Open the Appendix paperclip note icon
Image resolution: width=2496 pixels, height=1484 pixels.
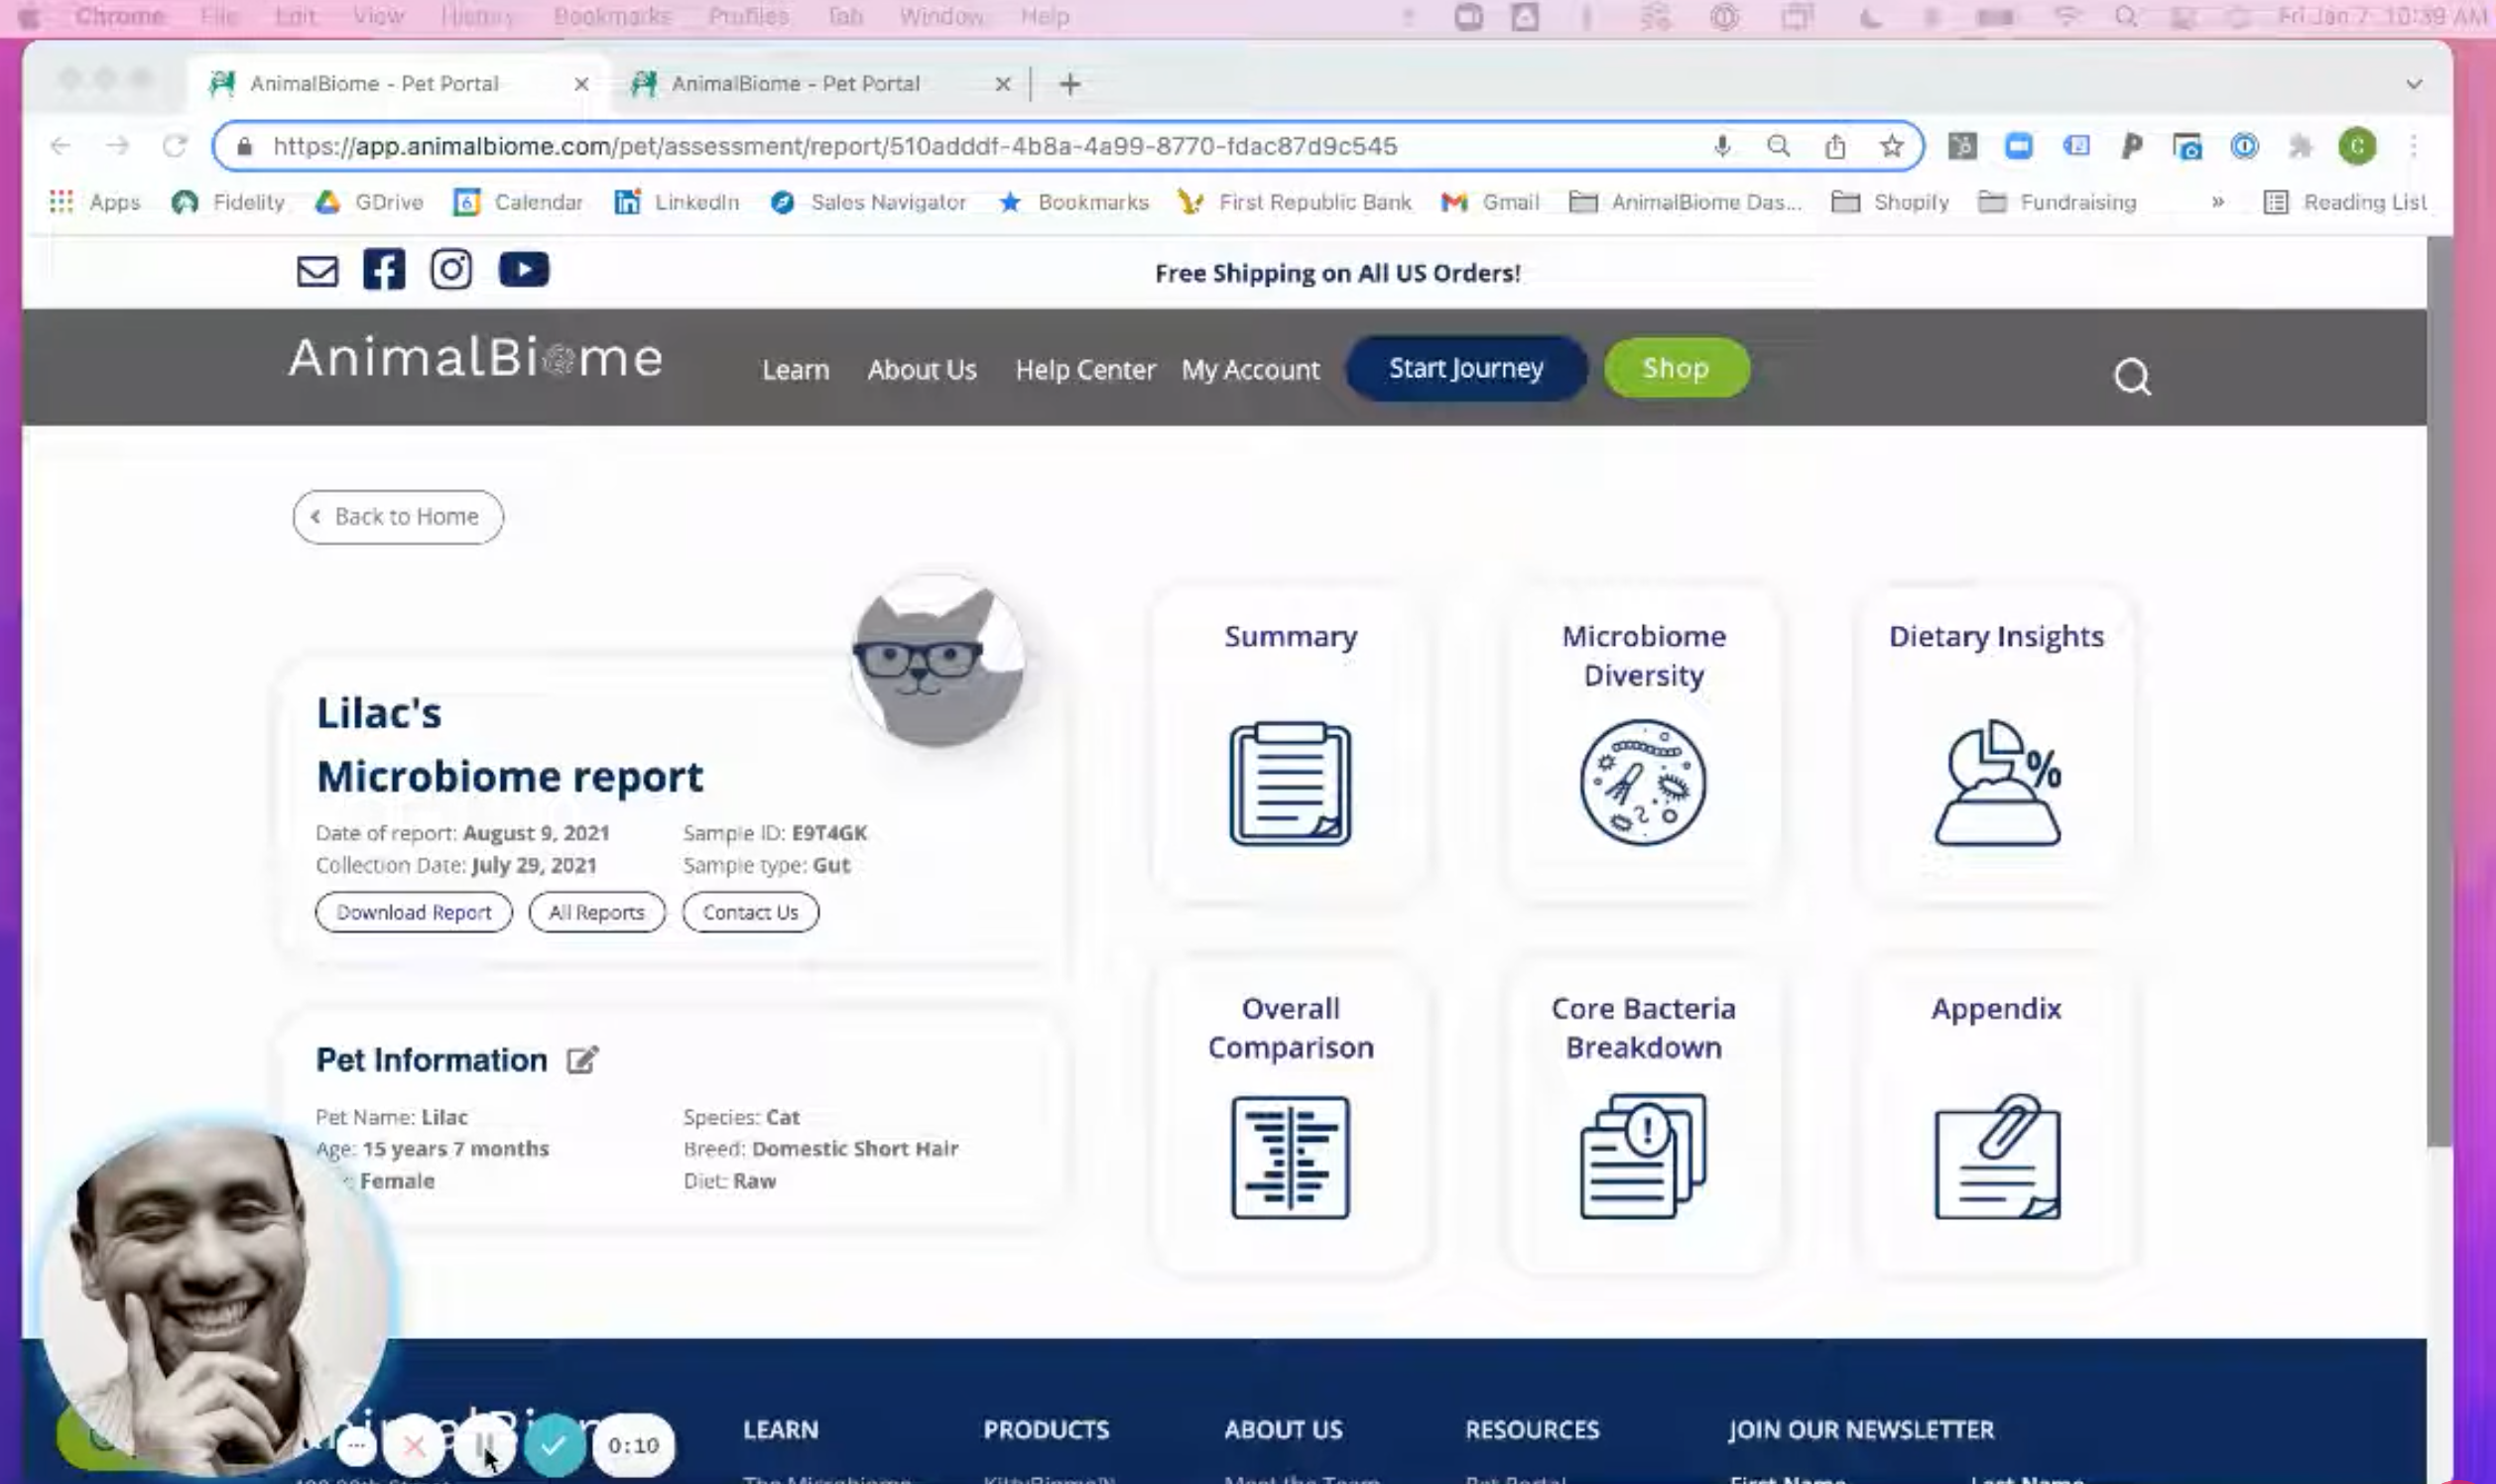click(1997, 1156)
